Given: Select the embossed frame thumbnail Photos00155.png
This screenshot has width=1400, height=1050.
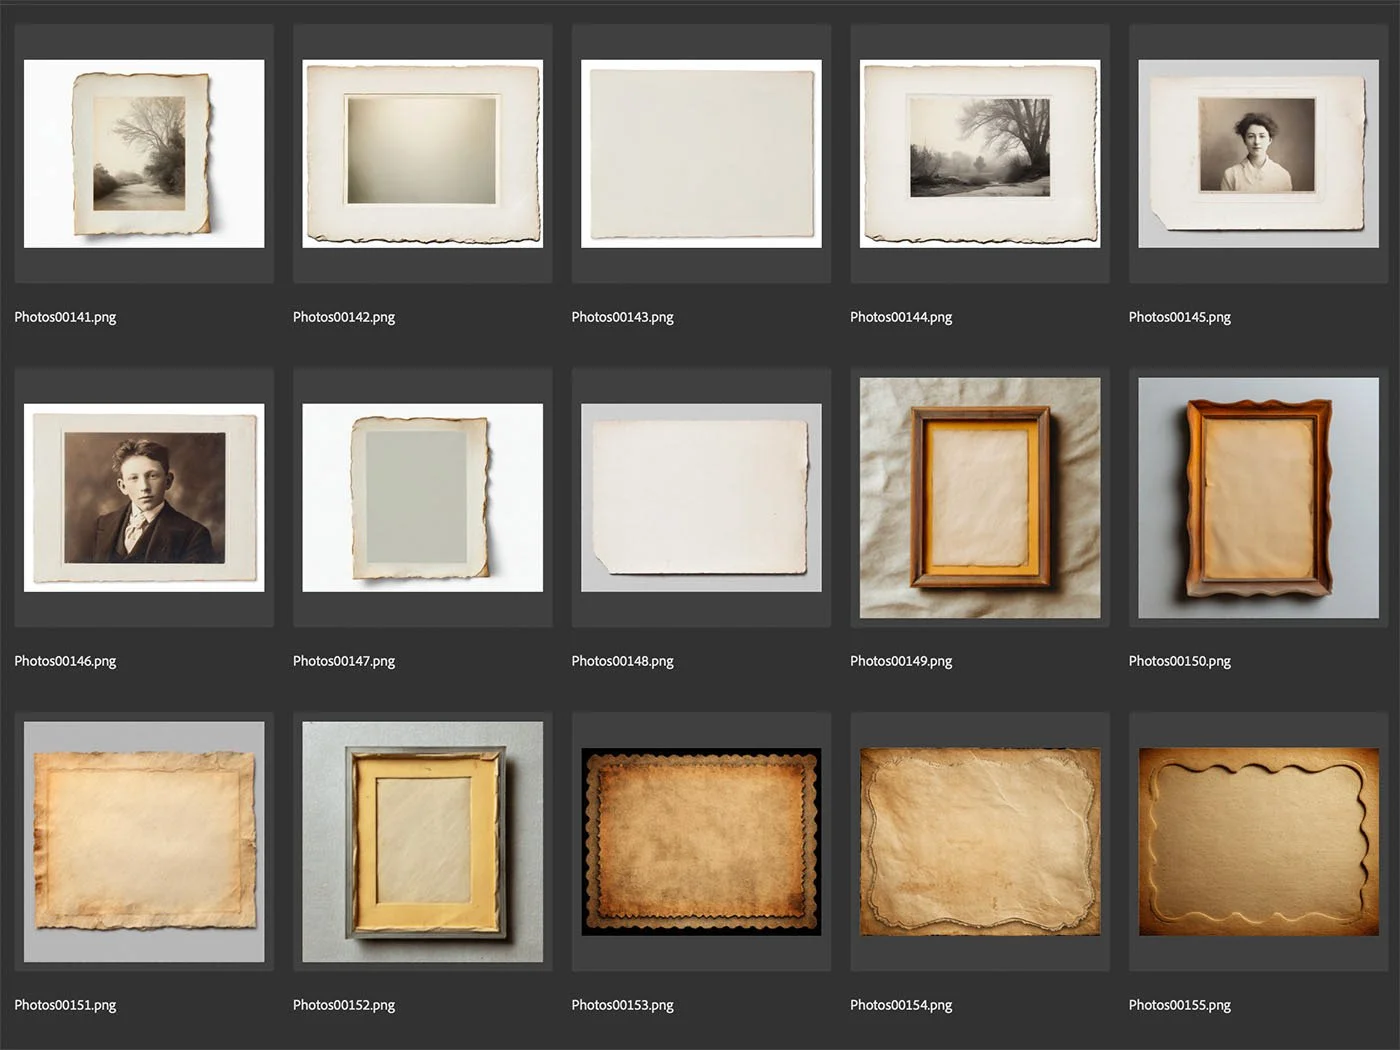Looking at the screenshot, I should 1258,842.
